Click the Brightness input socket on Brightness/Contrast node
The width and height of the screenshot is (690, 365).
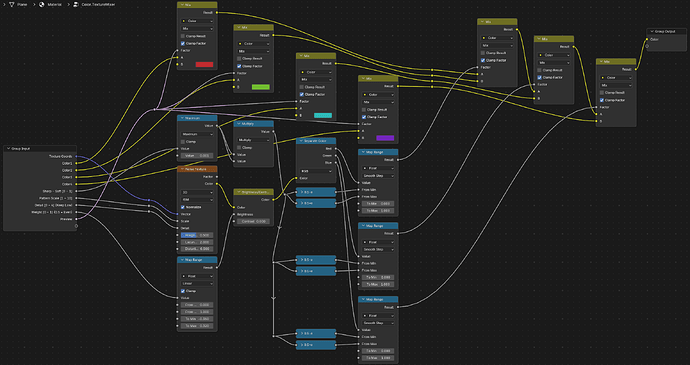coord(234,214)
